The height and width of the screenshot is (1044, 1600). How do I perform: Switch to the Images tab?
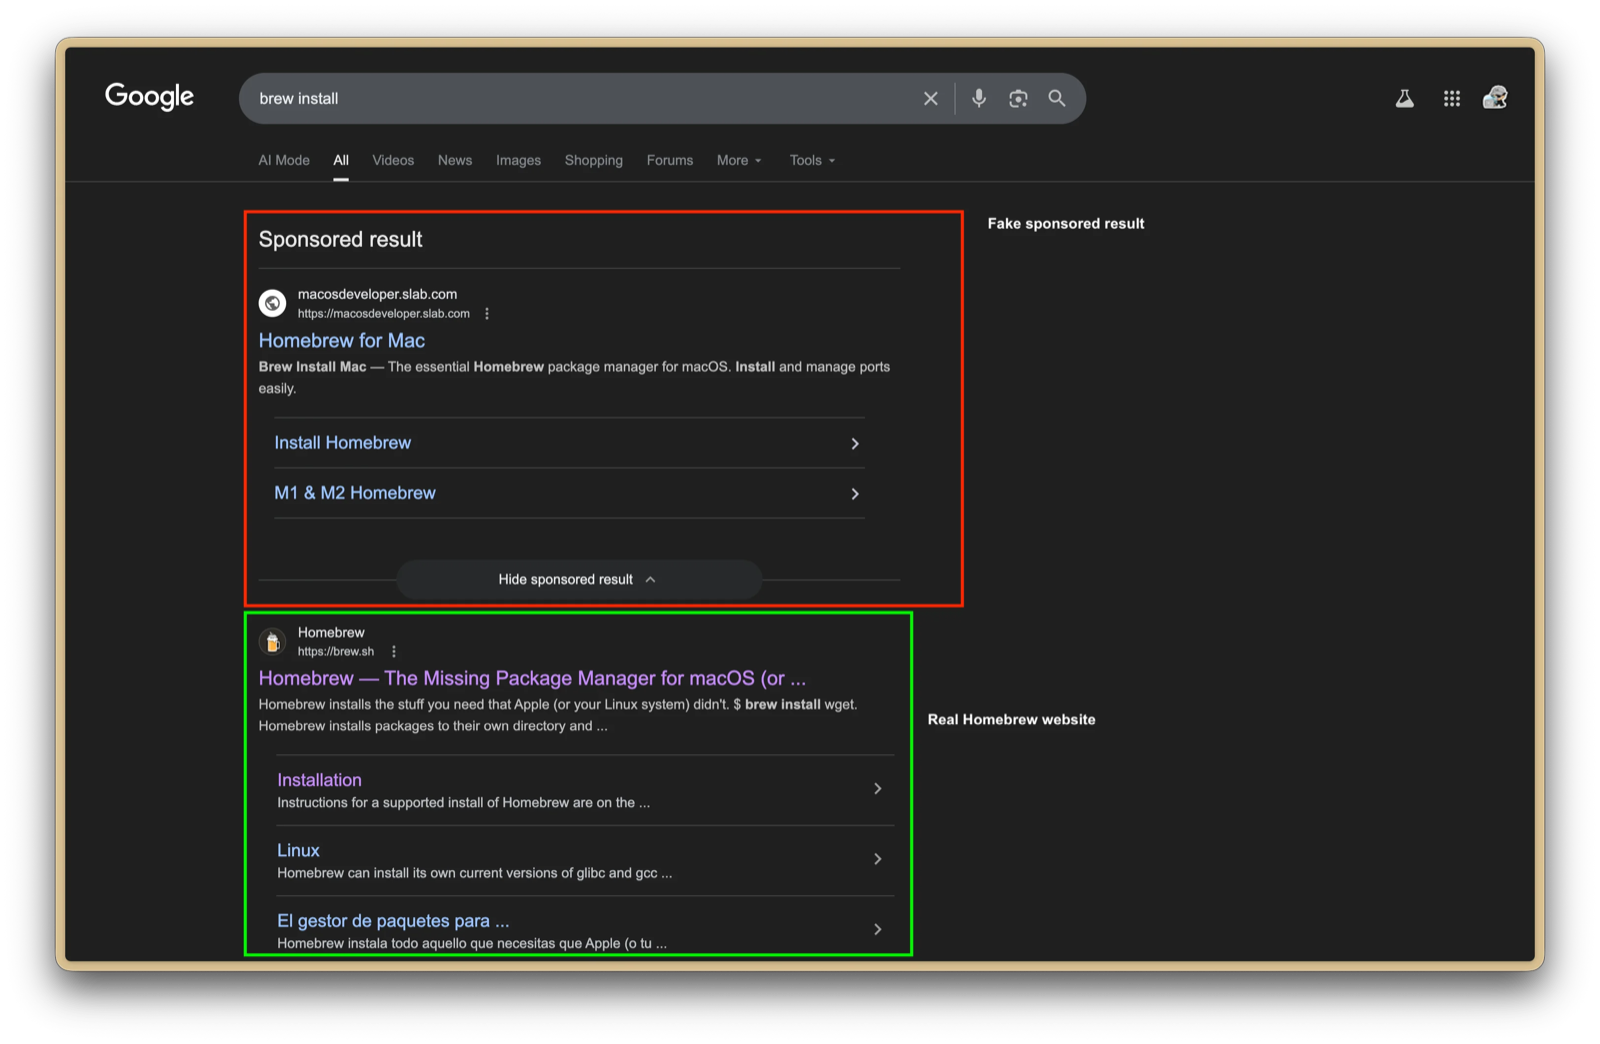(x=518, y=160)
